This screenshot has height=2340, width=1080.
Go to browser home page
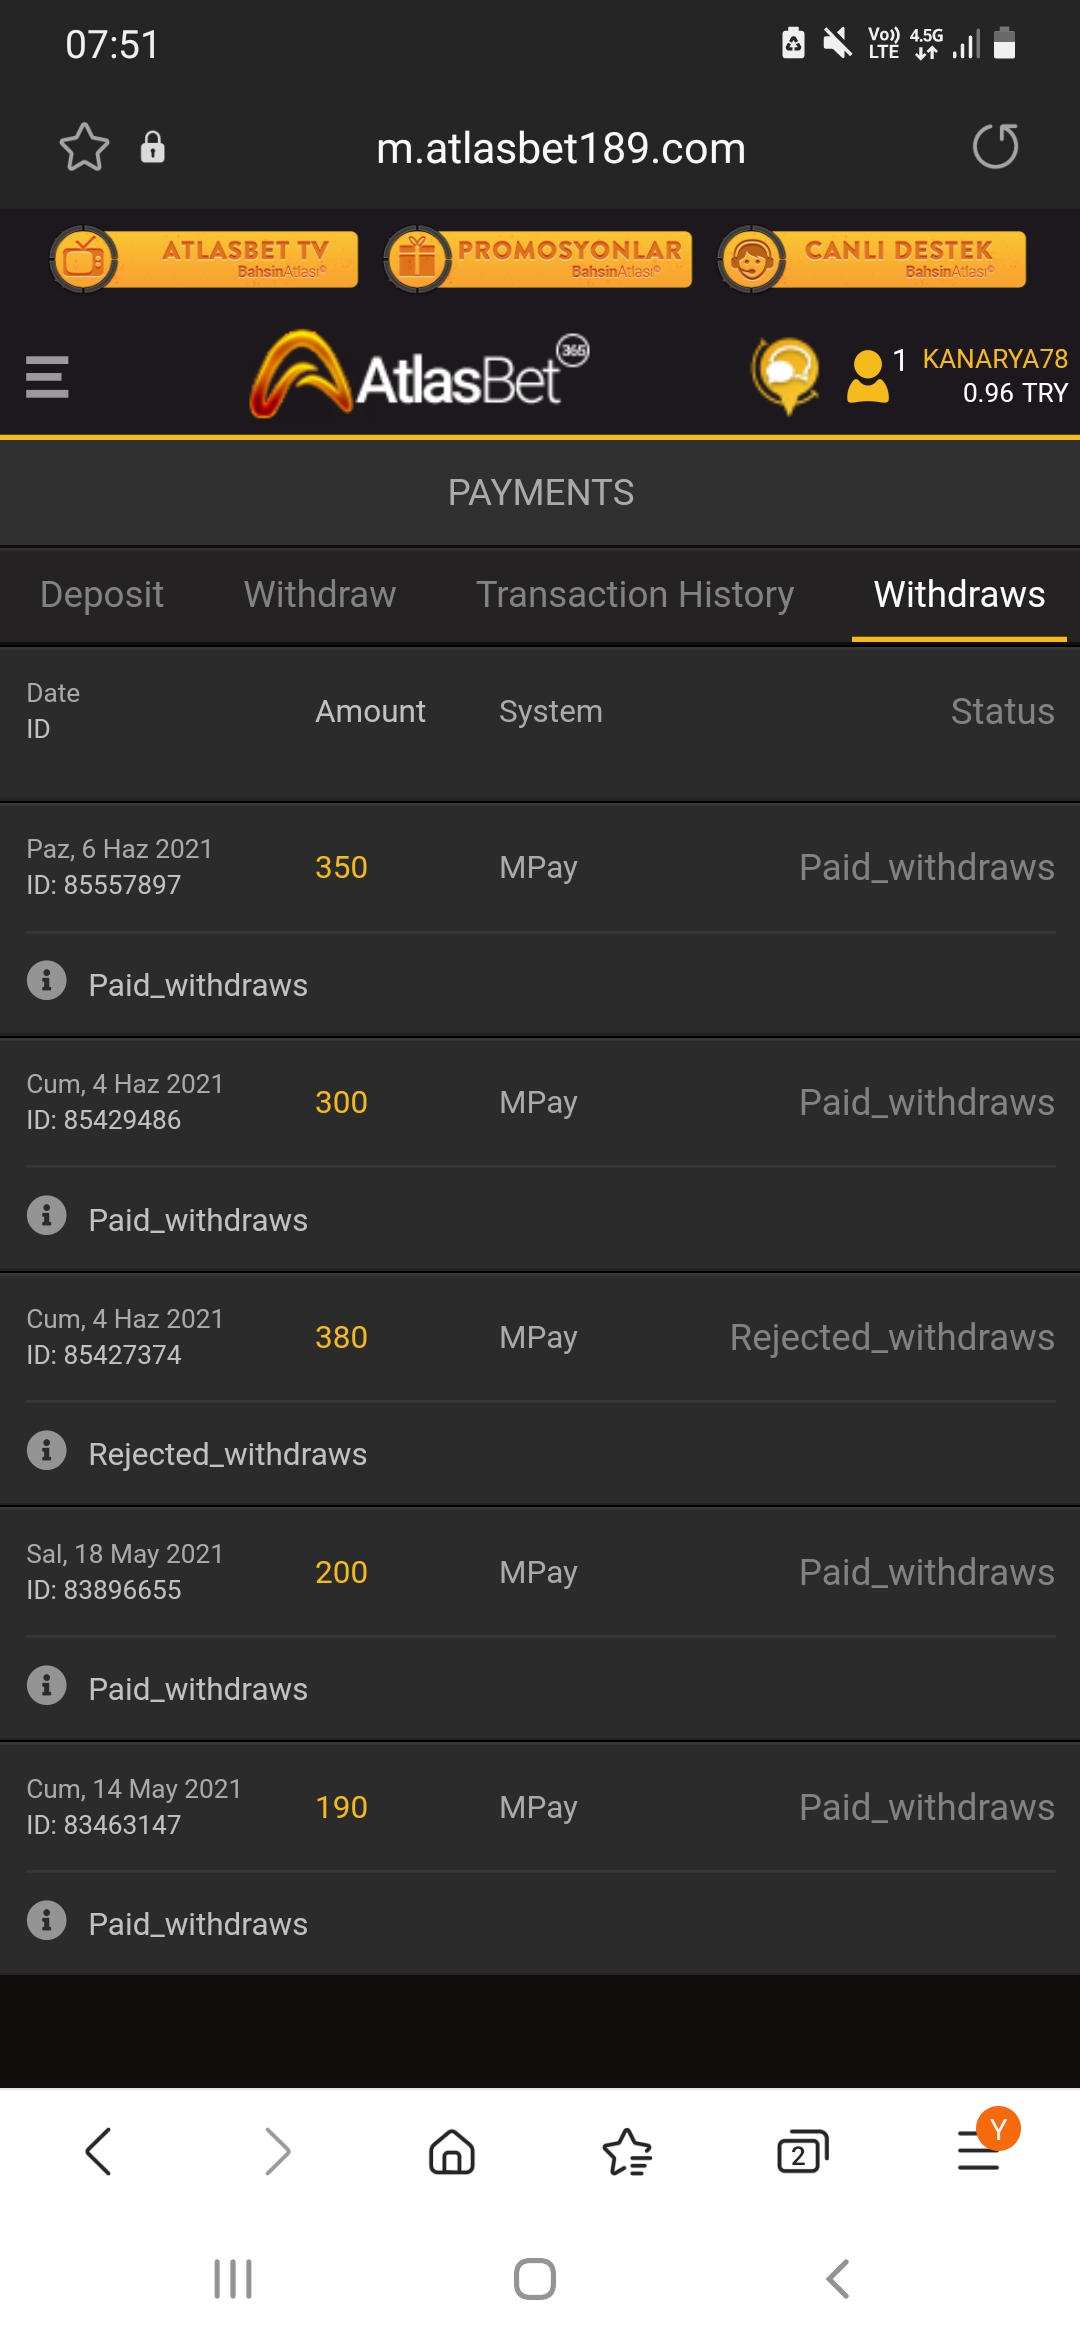[452, 2151]
